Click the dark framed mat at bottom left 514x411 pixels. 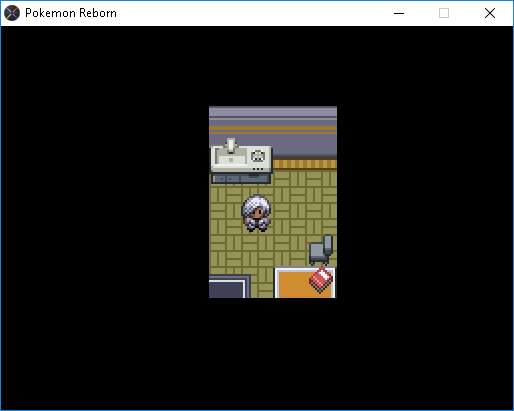(230, 286)
